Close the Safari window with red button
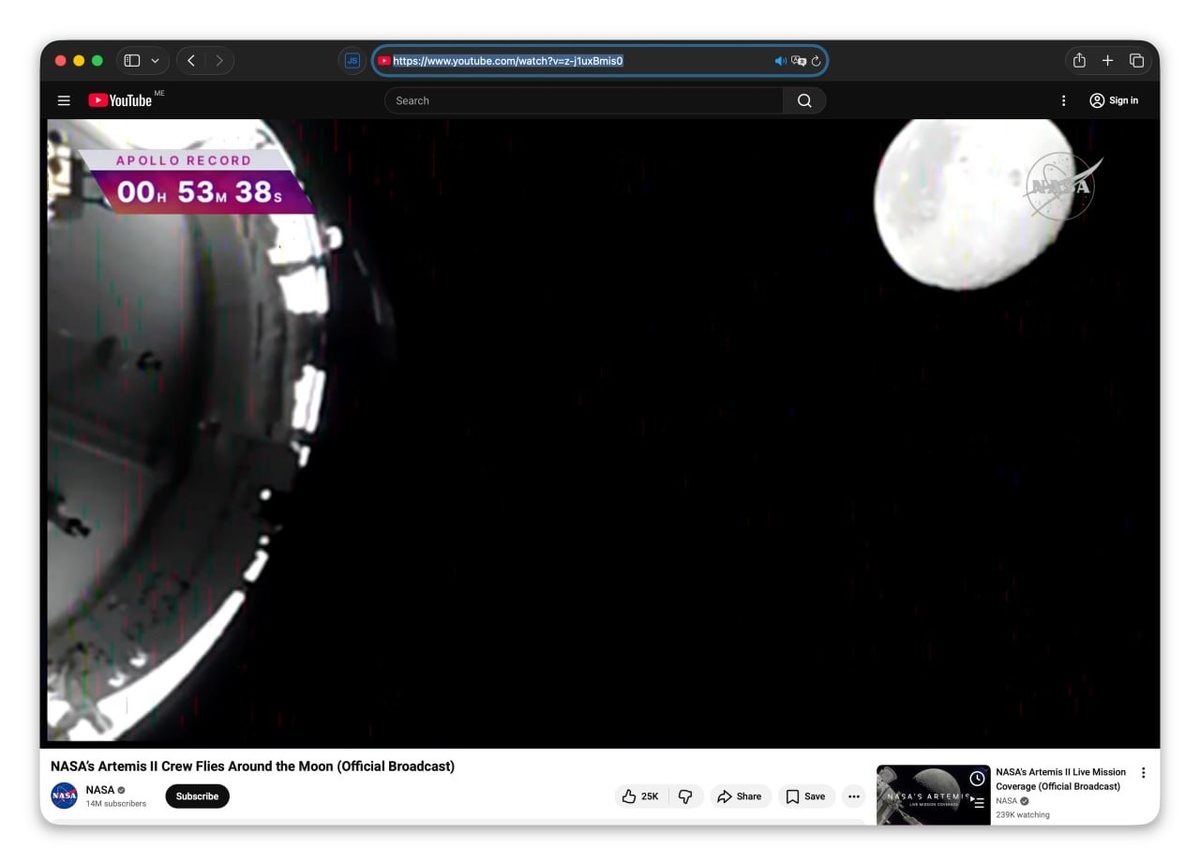 [x=60, y=60]
